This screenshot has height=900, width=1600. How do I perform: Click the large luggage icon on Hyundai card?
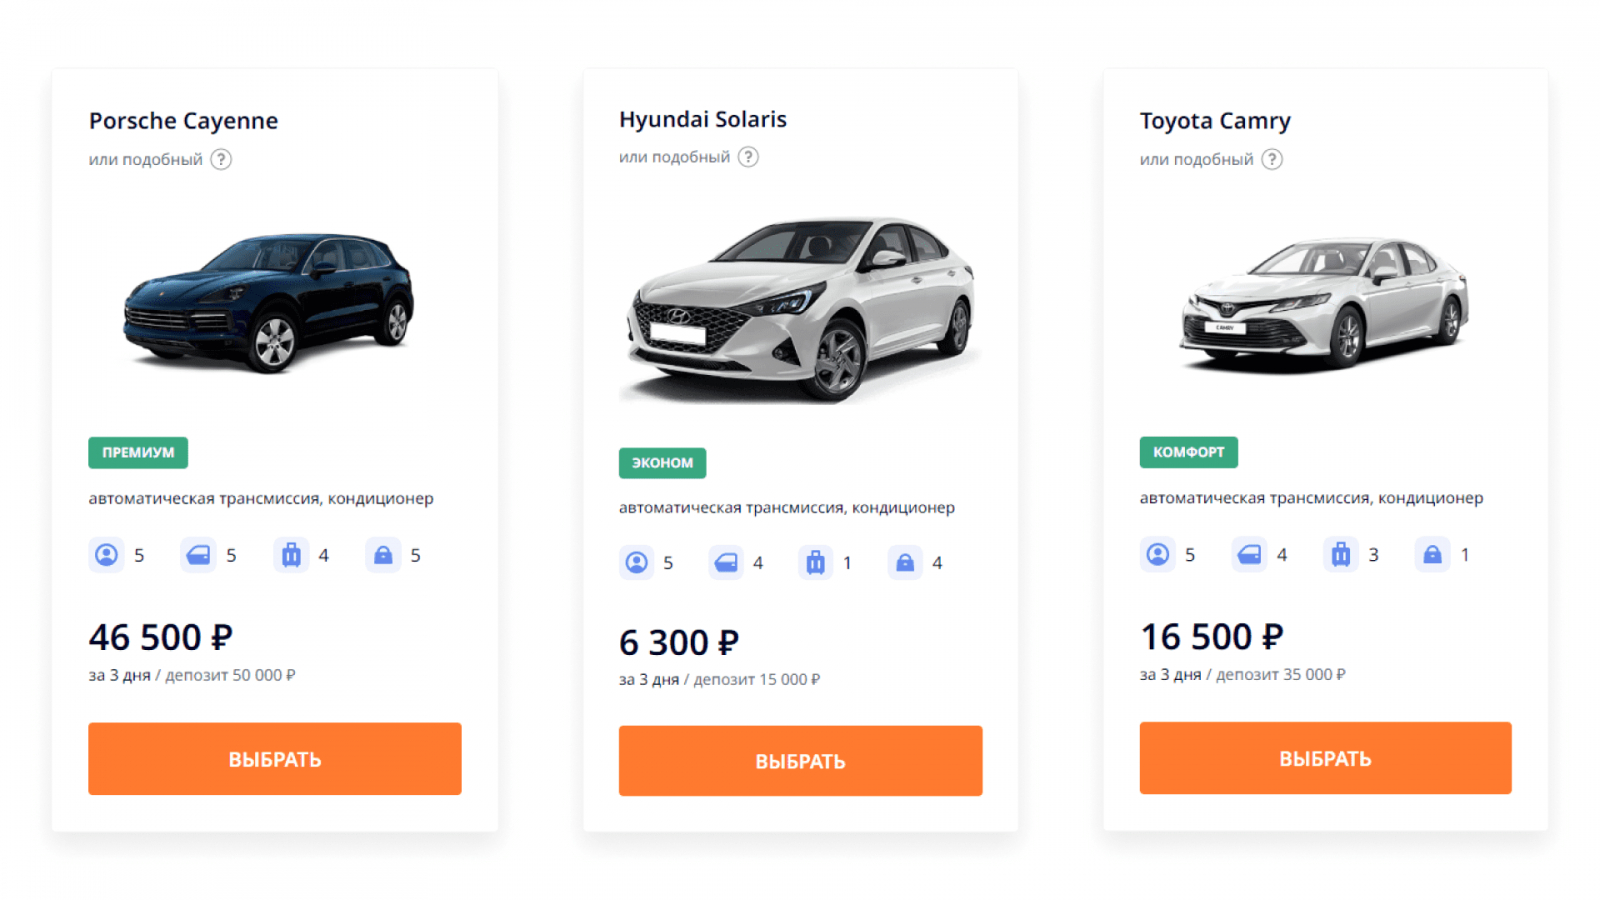point(815,563)
